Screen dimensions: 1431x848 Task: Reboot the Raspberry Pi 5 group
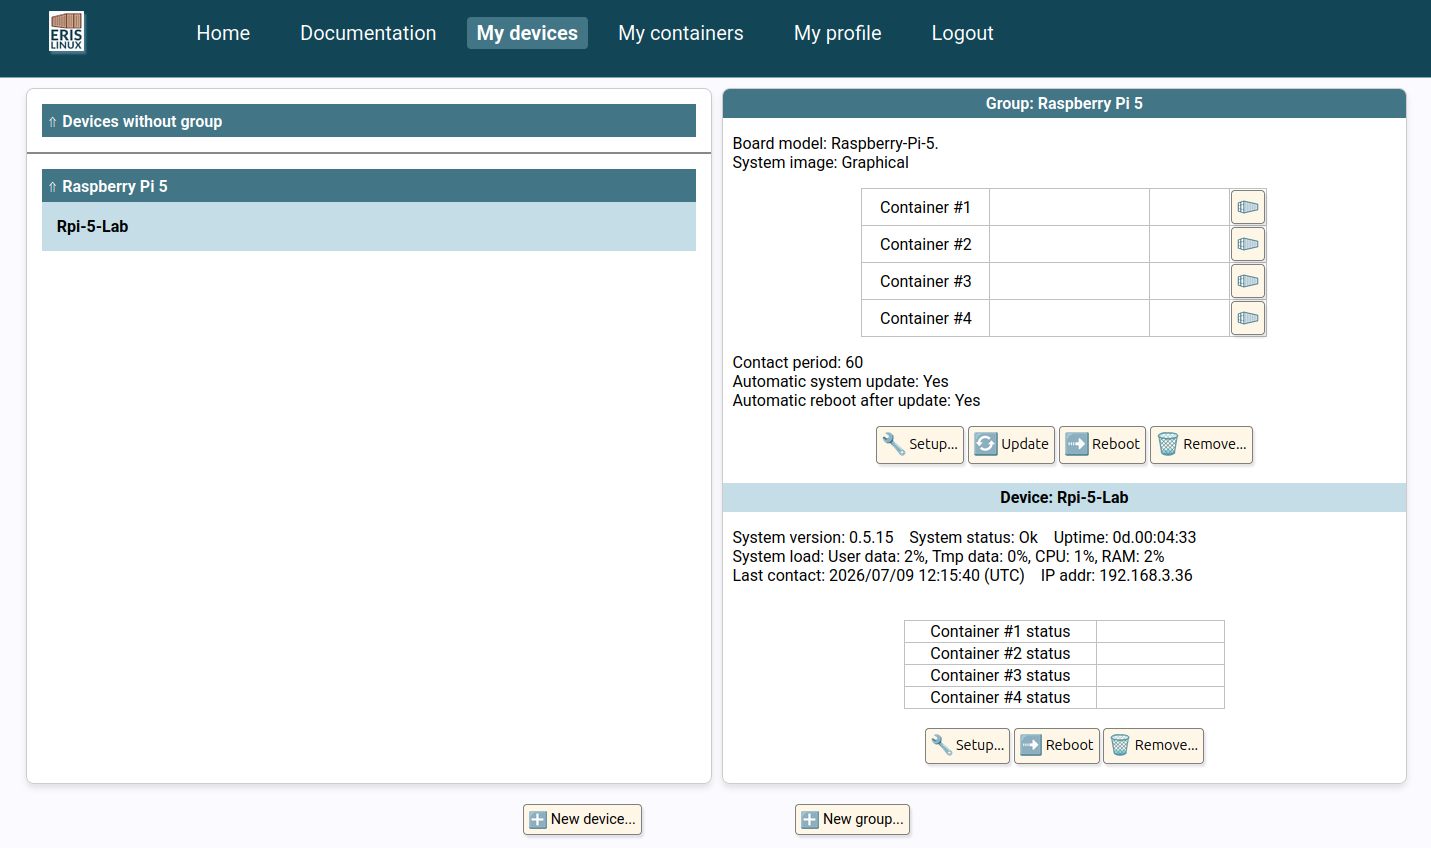1102,445
